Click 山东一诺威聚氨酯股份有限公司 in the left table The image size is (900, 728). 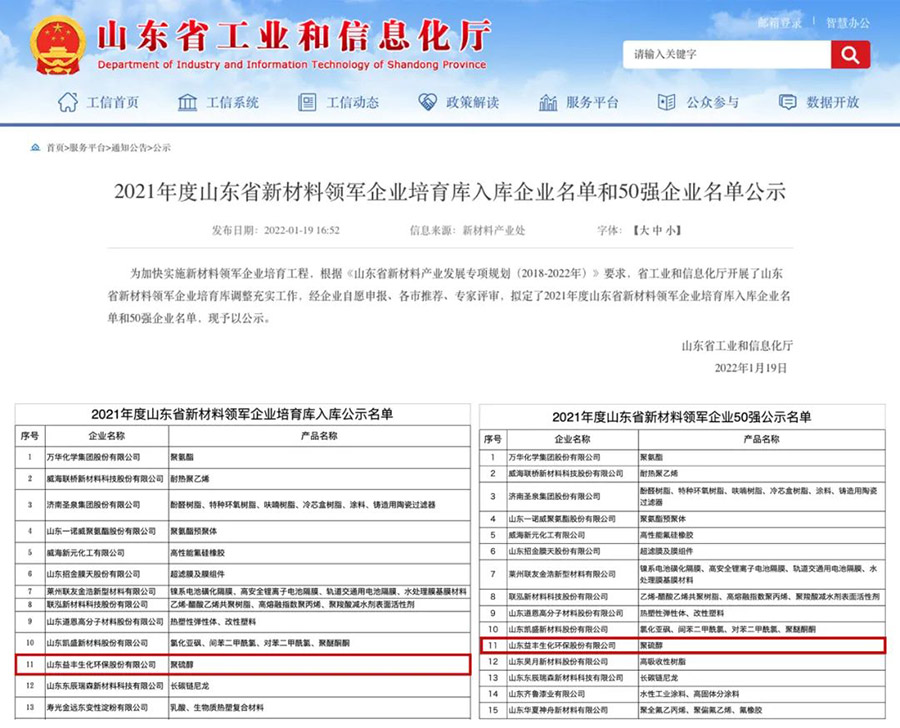101,531
